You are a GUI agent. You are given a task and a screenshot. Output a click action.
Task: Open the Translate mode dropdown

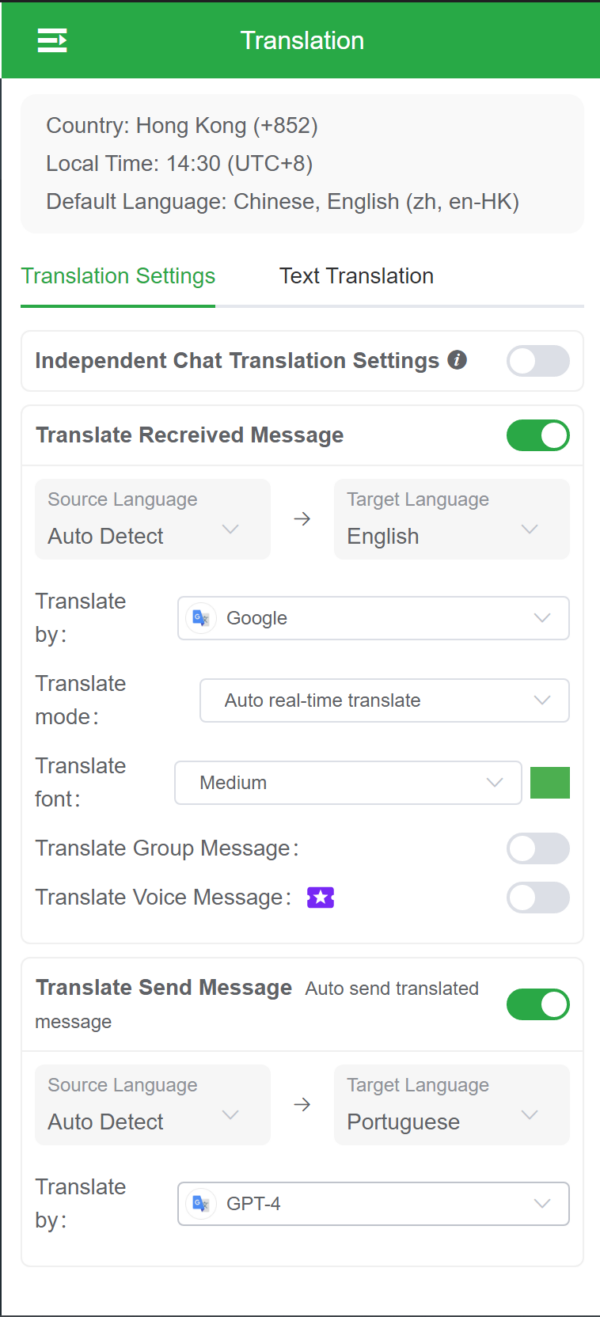[x=384, y=700]
